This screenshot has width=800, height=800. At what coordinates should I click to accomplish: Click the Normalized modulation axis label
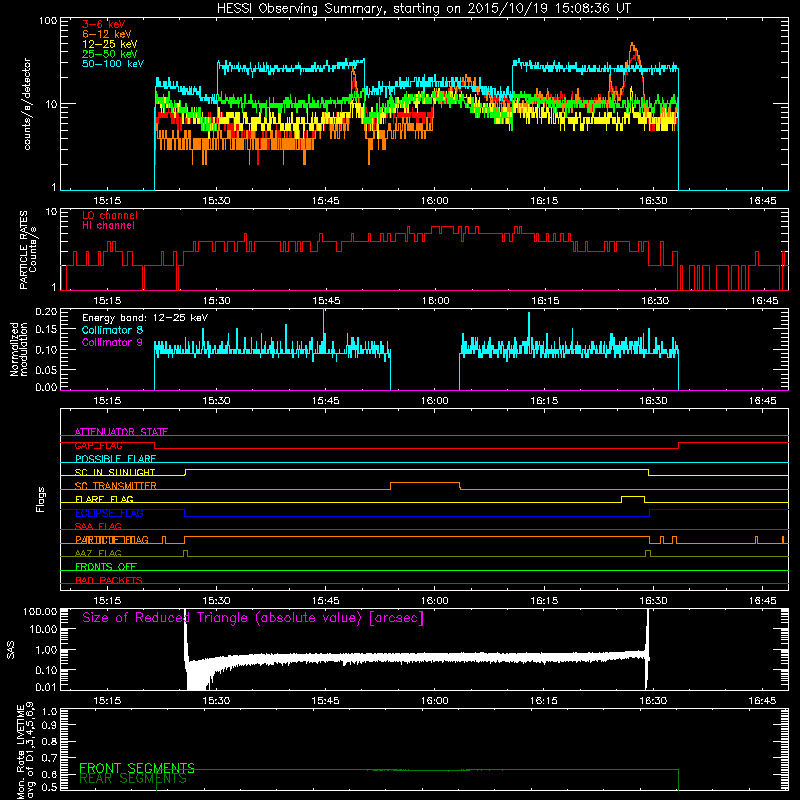(19, 349)
